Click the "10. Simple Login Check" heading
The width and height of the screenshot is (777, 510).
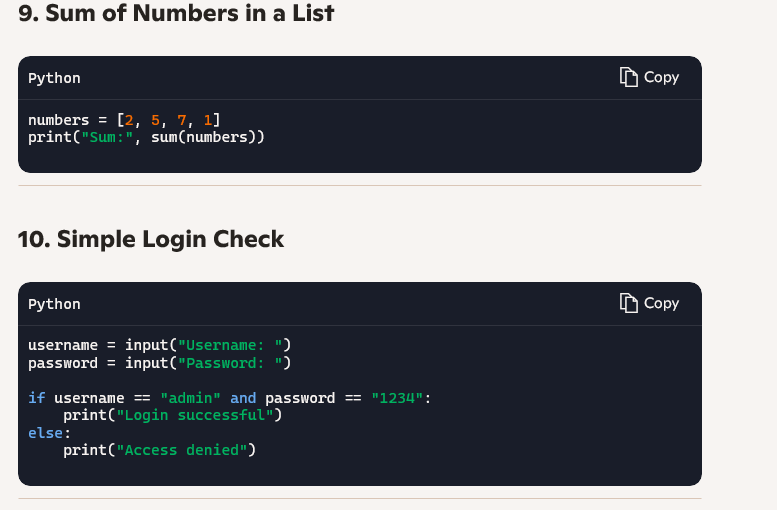coord(151,239)
